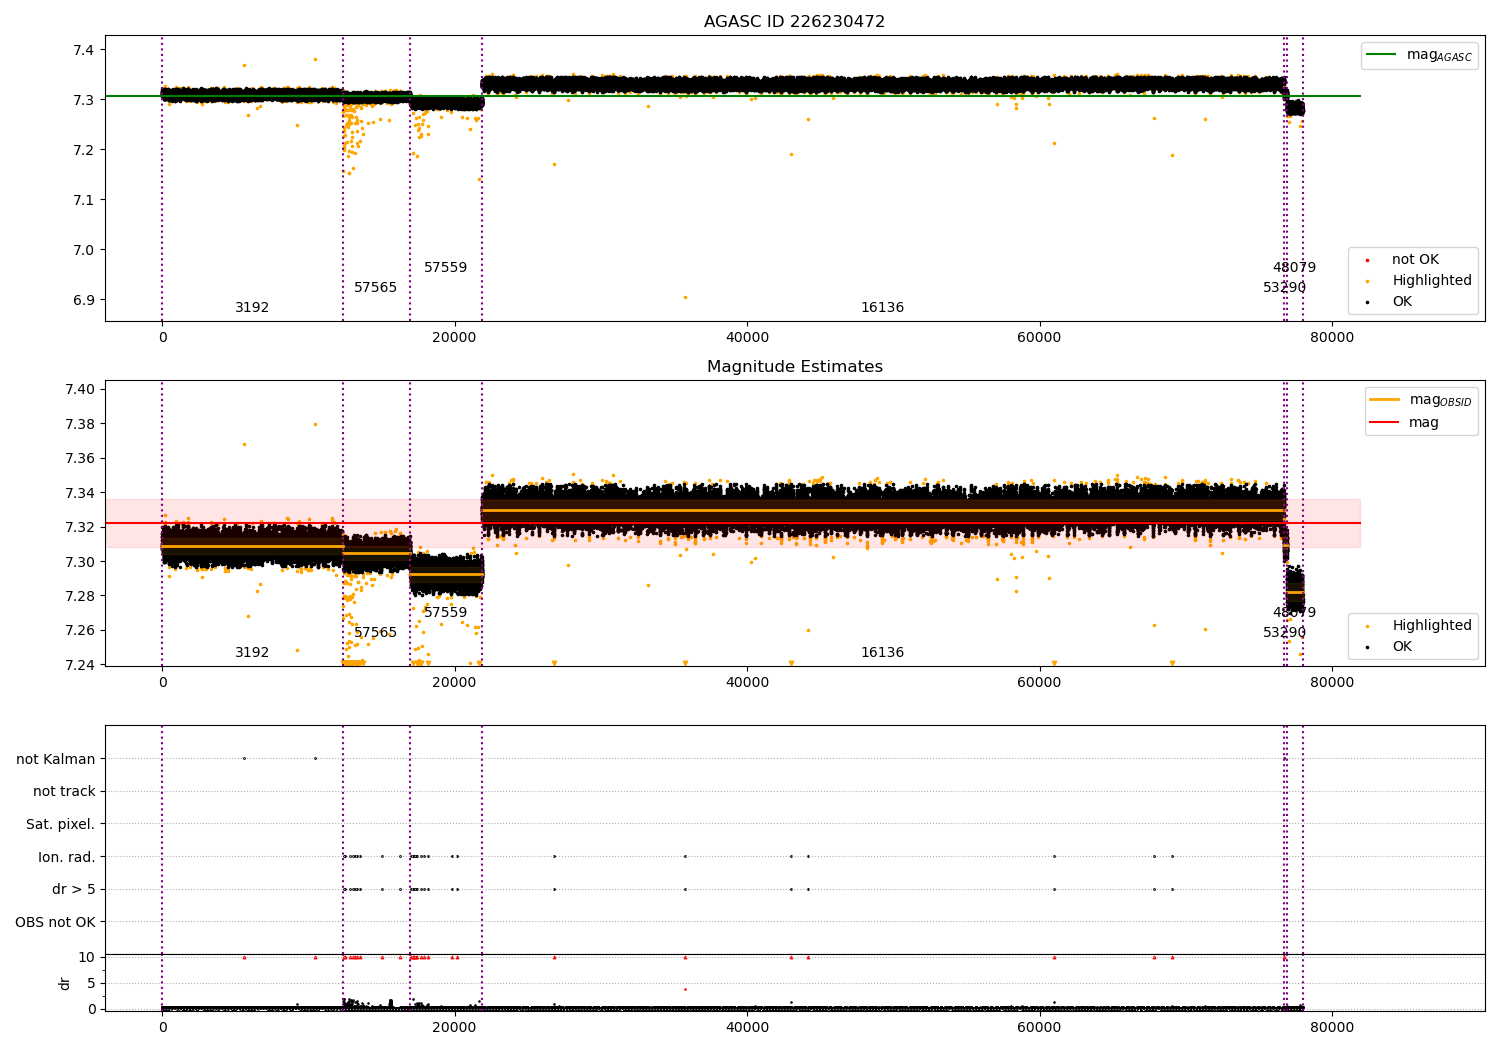Click the 5 tick on the dr axis
This screenshot has width=1500, height=1050.
(x=91, y=983)
